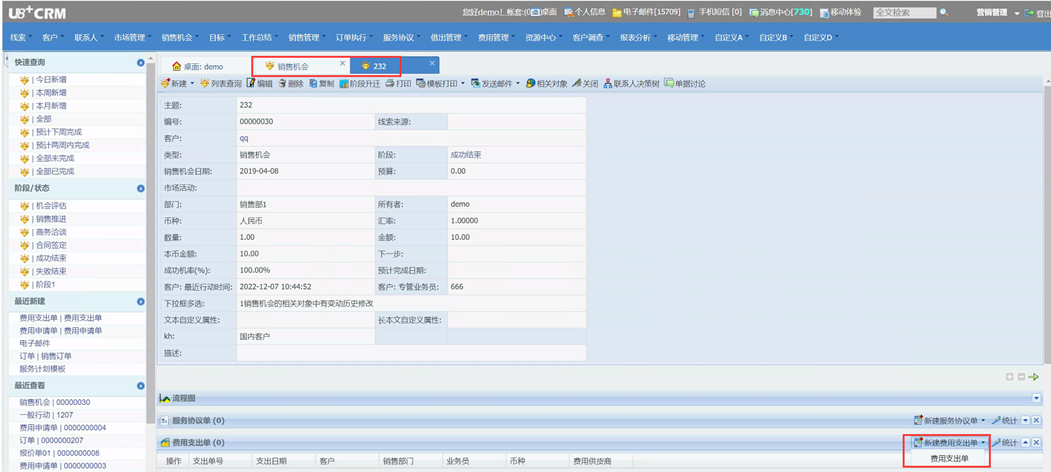Click 统计 in the 服务协议单 section
Image resolution: width=1051 pixels, height=472 pixels.
[x=1005, y=420]
